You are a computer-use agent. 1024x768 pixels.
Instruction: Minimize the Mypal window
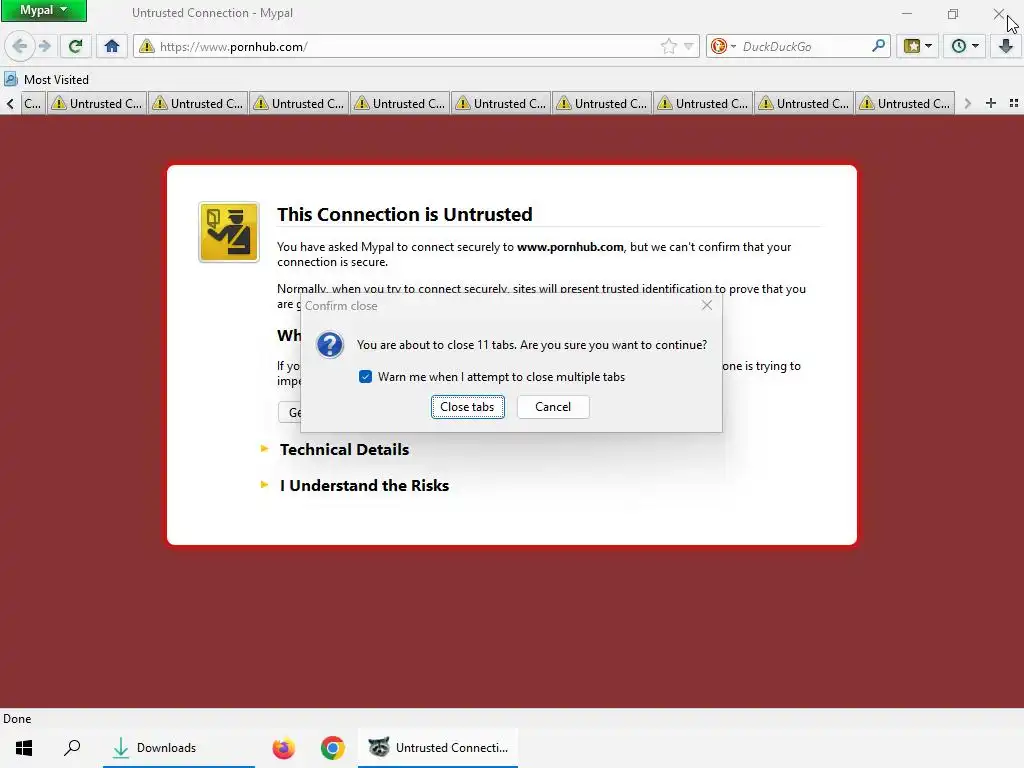coord(906,13)
